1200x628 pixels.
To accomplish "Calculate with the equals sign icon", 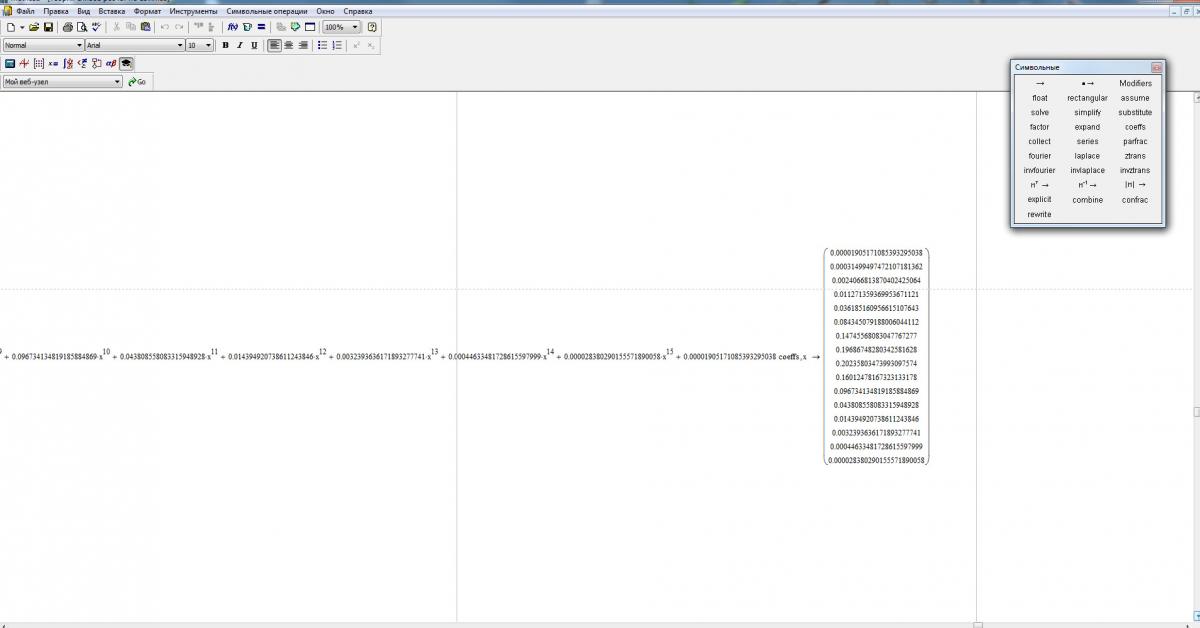I will pos(261,27).
